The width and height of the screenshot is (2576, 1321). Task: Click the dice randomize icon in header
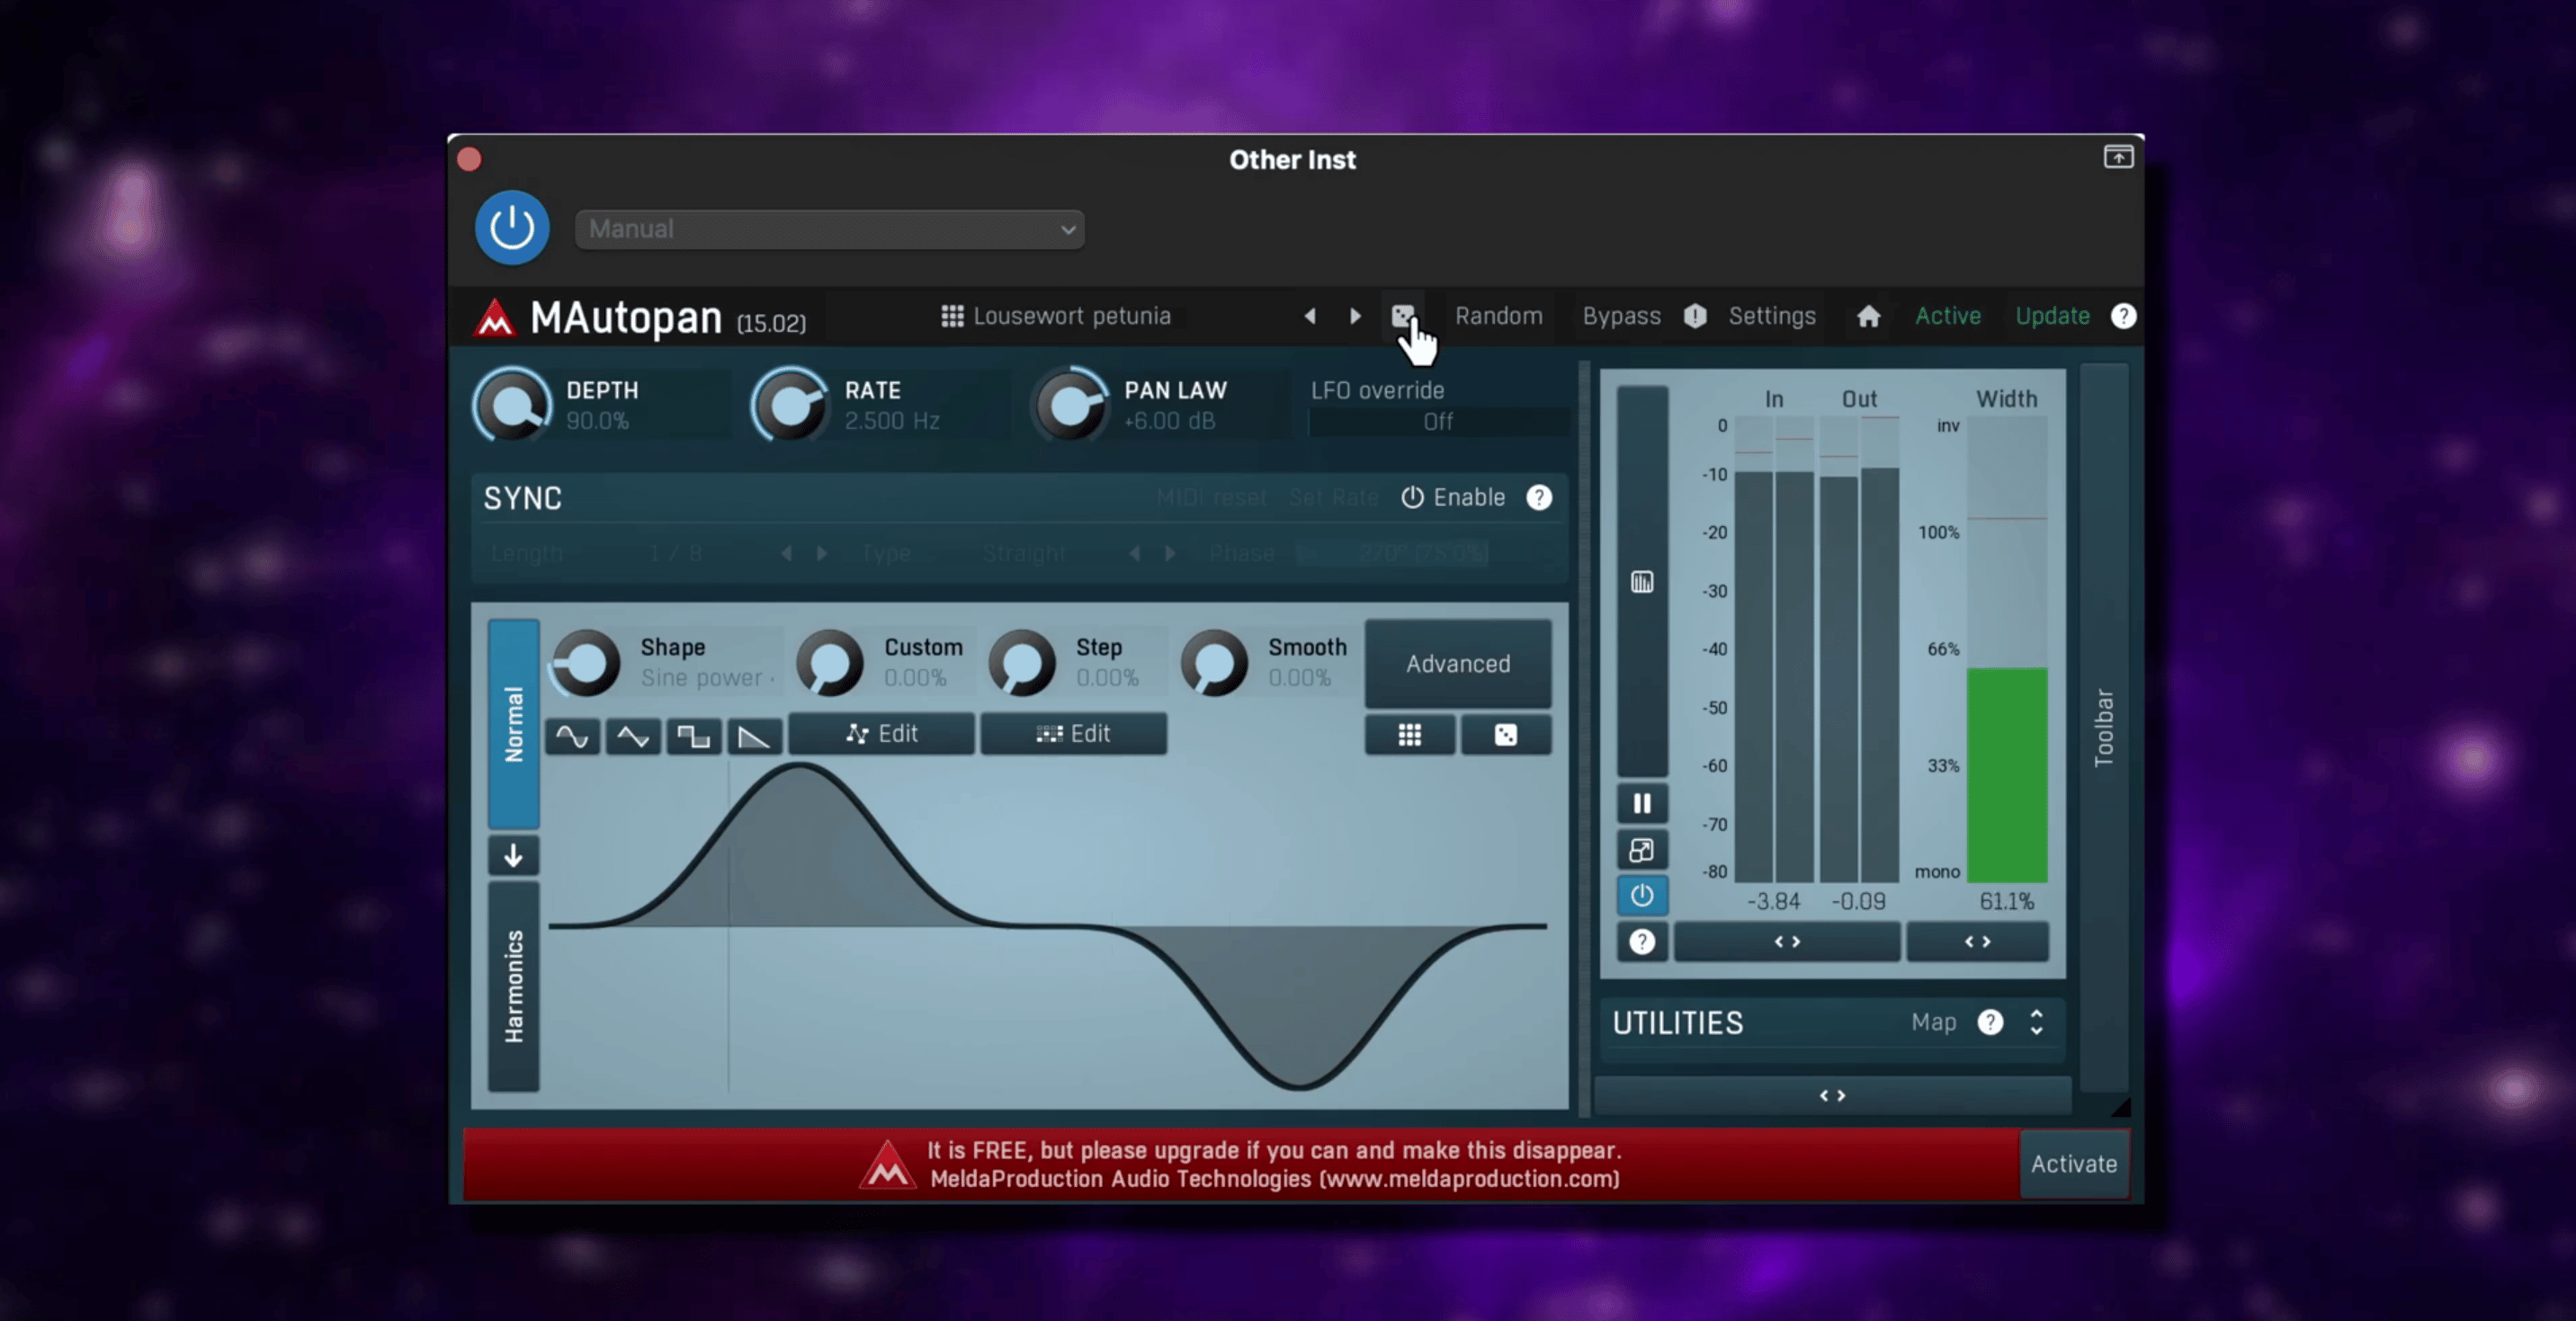tap(1403, 316)
